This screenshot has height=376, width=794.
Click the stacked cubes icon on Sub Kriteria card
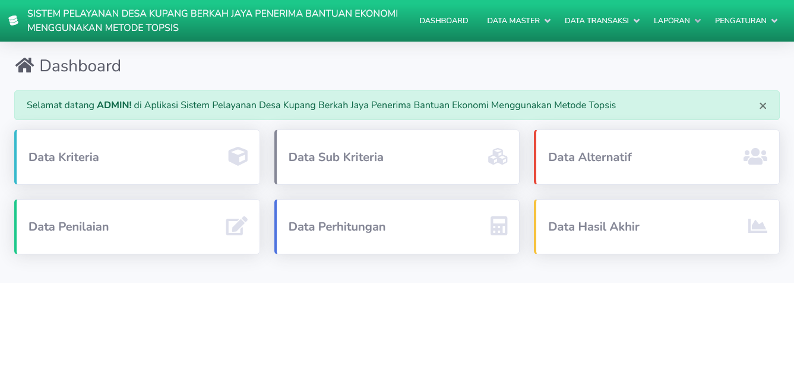(x=498, y=157)
